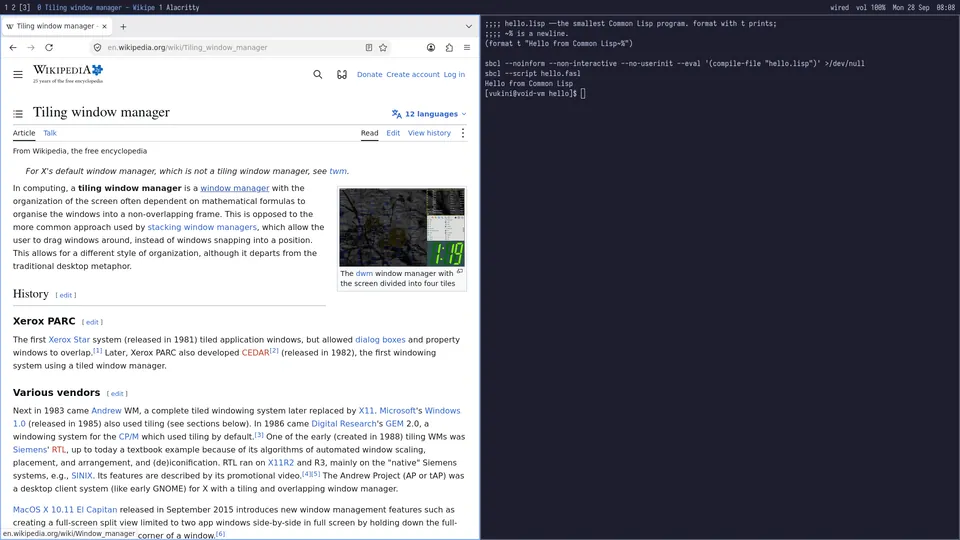Open the 12 languages dropdown
Image resolution: width=960 pixels, height=540 pixels.
pyautogui.click(x=429, y=114)
